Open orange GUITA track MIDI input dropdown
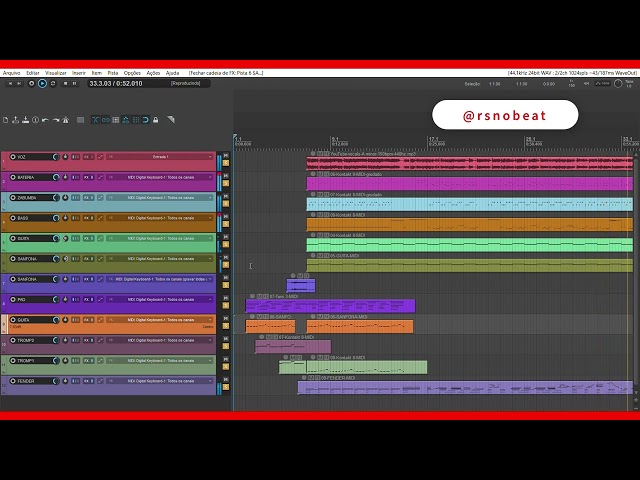 coord(160,320)
